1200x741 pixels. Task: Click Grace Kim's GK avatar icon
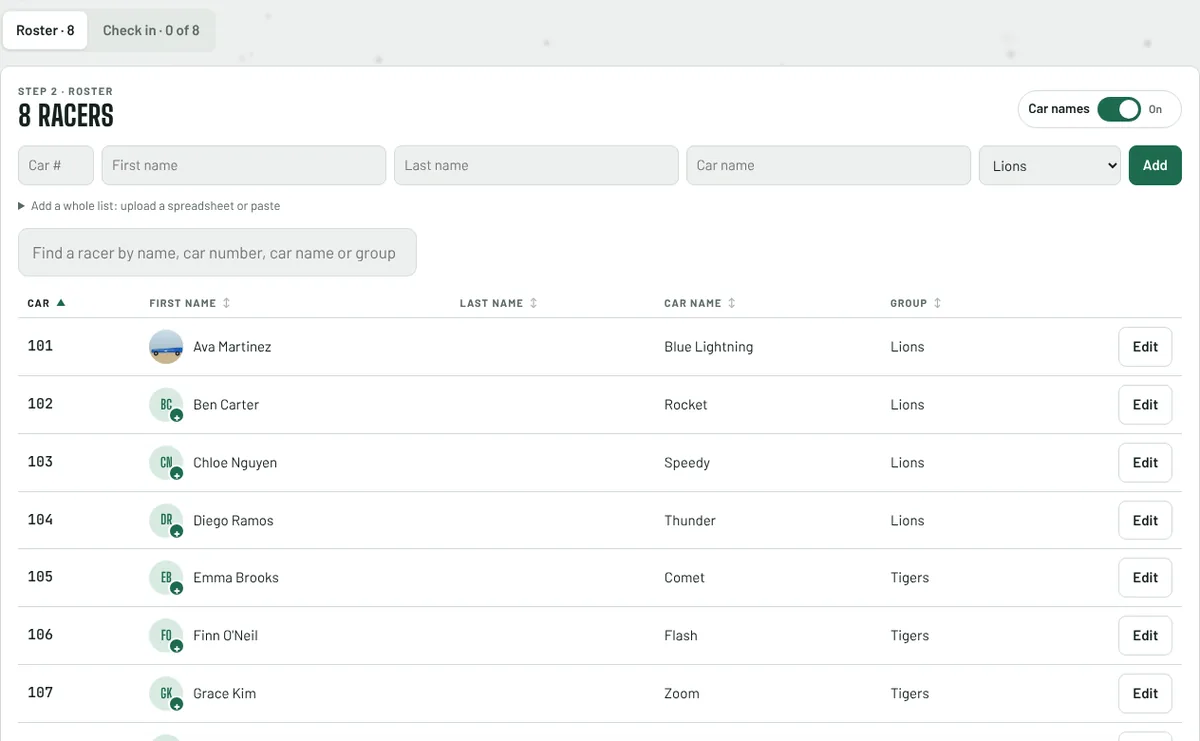(166, 694)
